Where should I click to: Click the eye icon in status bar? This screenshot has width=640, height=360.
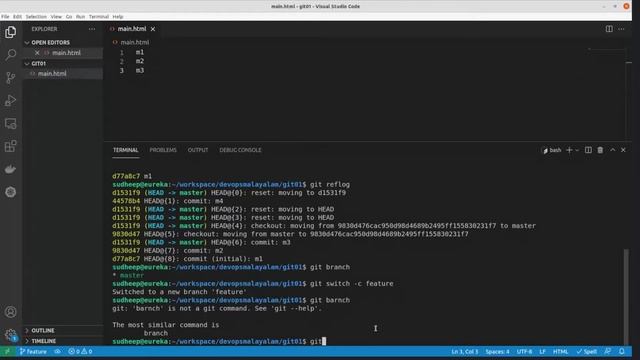pyautogui.click(x=58, y=352)
